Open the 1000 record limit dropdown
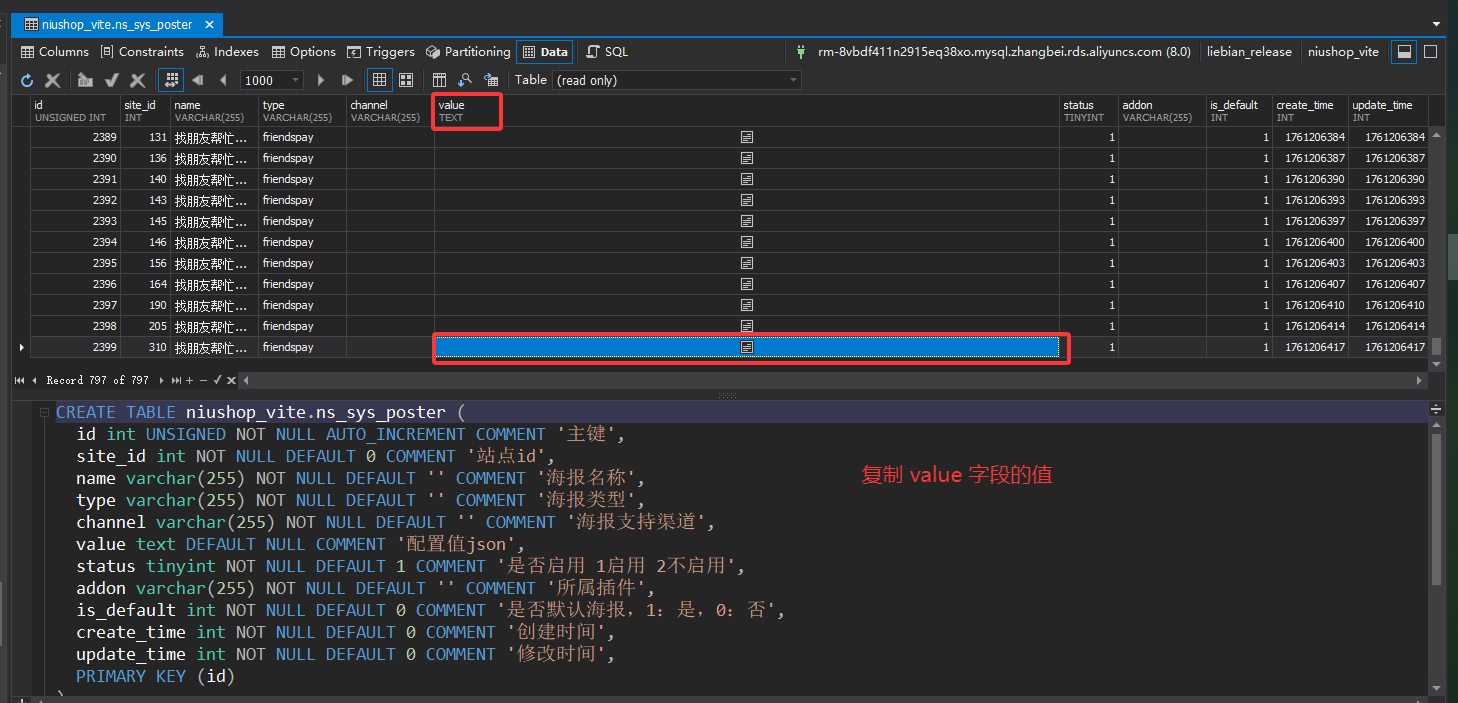This screenshot has height=703, width=1458. pos(296,80)
